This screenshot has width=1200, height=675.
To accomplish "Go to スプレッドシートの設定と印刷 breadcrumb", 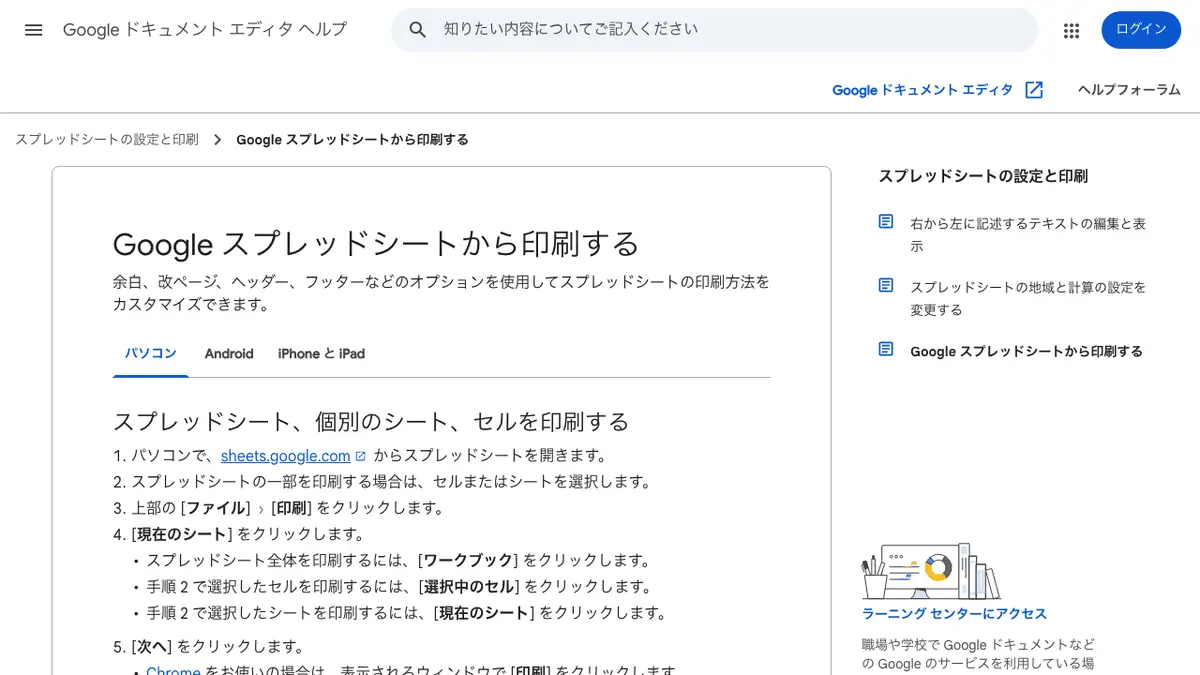I will [107, 140].
